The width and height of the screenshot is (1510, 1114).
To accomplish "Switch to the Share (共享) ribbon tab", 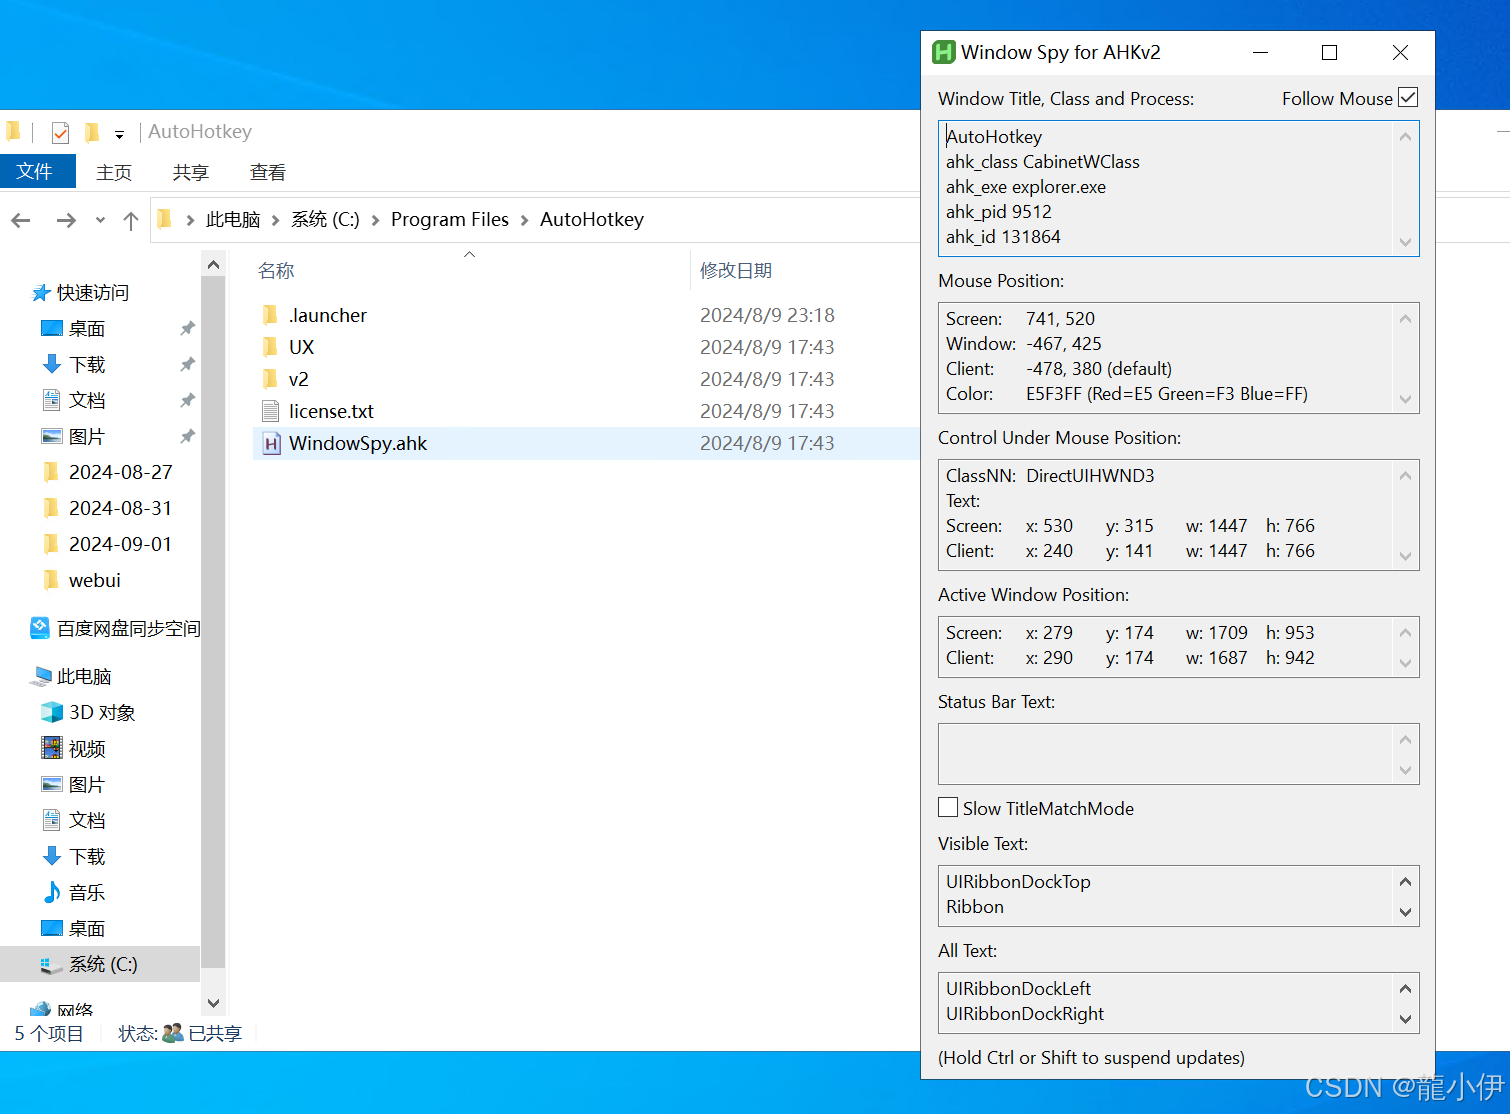I will click(x=190, y=172).
